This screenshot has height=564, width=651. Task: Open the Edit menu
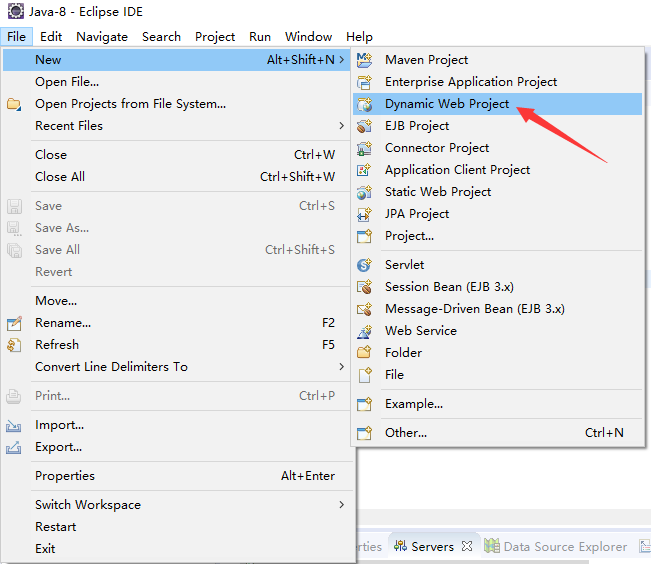coord(51,37)
